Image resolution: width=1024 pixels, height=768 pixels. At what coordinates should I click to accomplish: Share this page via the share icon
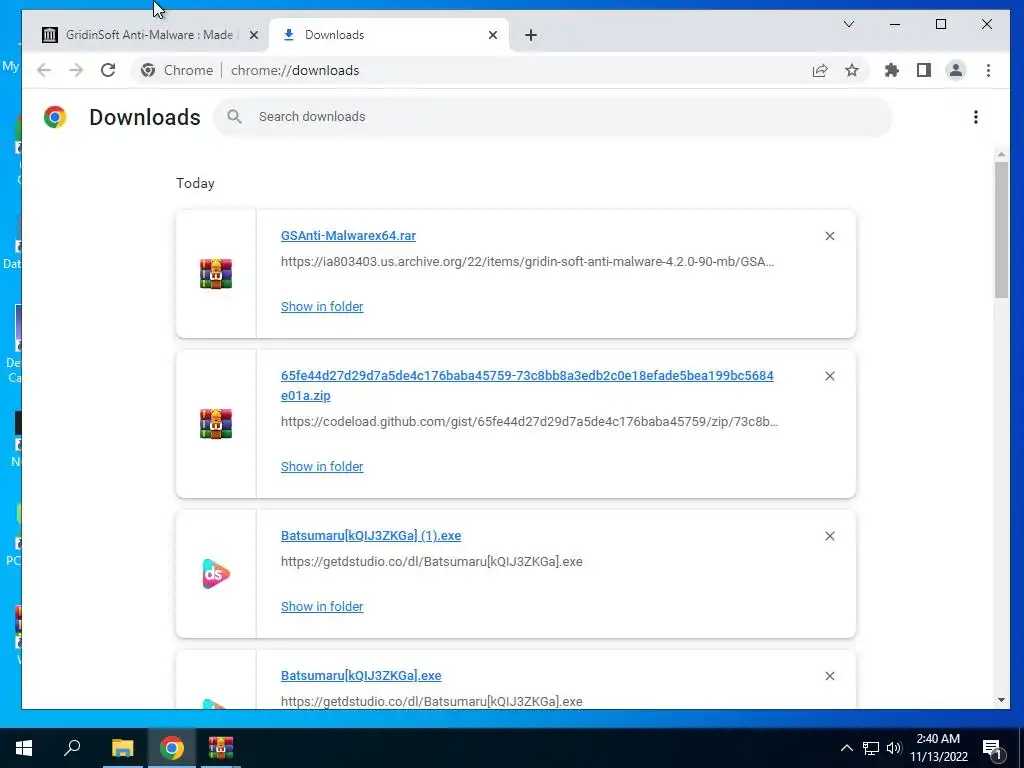coord(820,71)
